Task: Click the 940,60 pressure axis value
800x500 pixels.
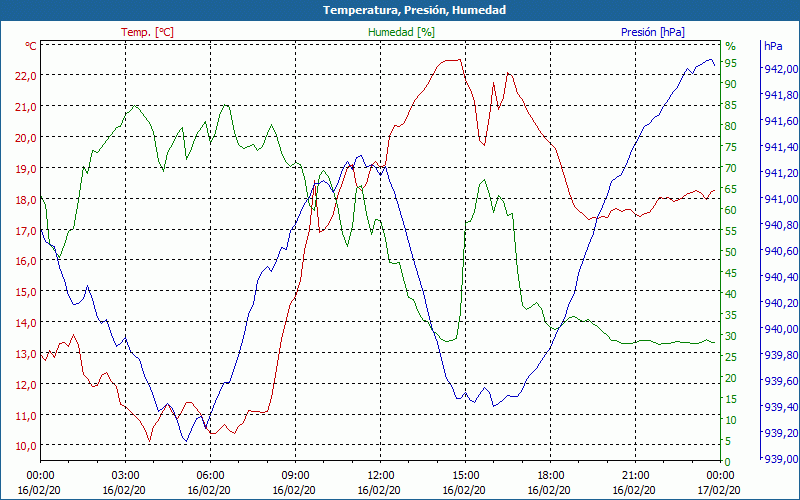Action: 782,251
